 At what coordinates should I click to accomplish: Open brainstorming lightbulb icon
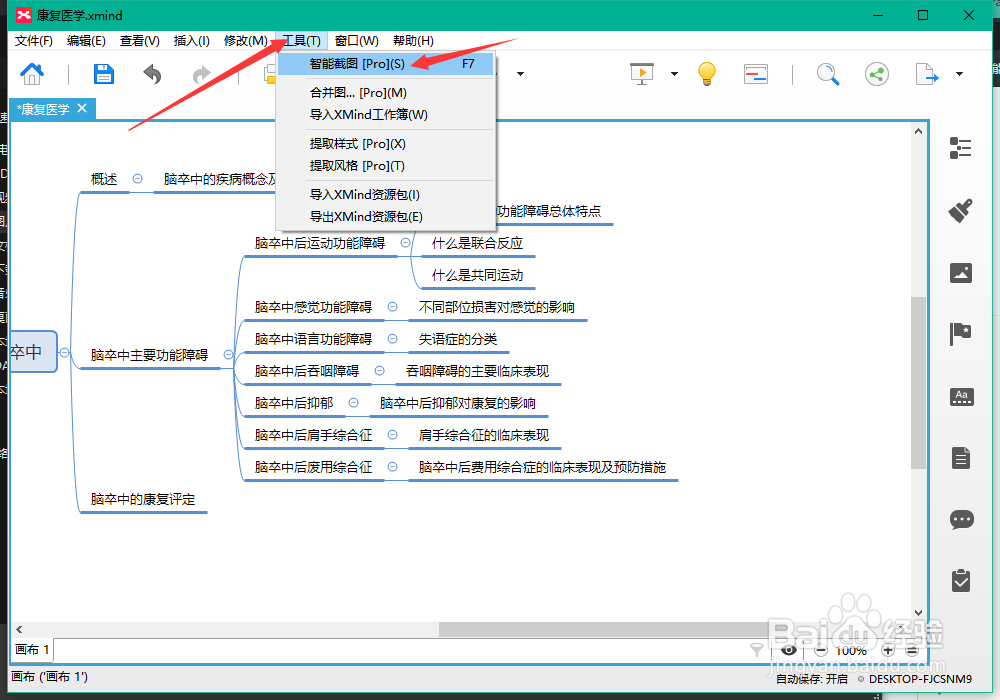pyautogui.click(x=707, y=74)
